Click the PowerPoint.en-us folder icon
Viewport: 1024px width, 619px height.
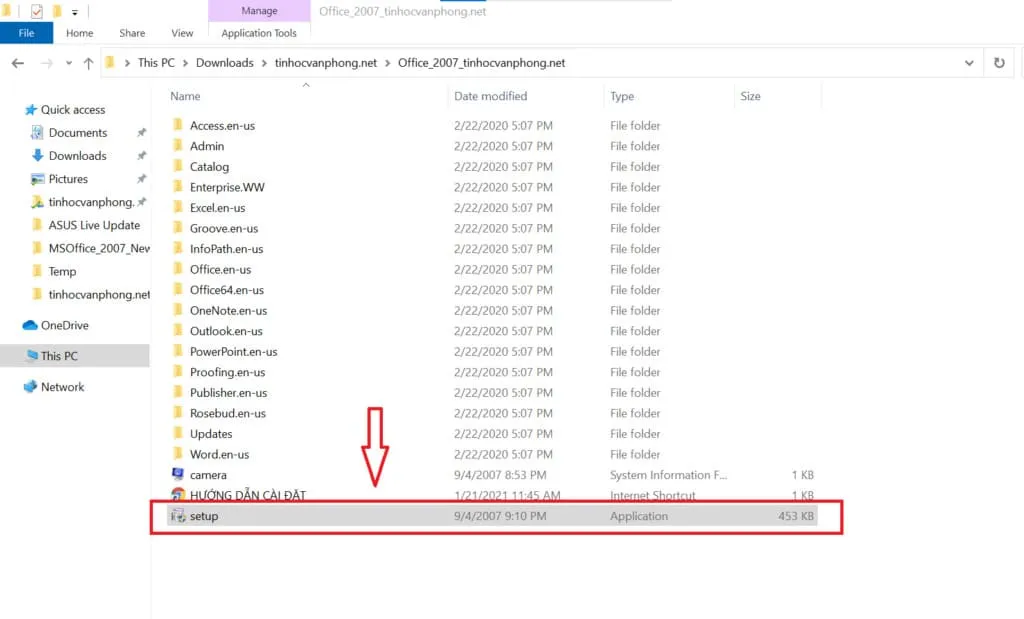tap(178, 351)
